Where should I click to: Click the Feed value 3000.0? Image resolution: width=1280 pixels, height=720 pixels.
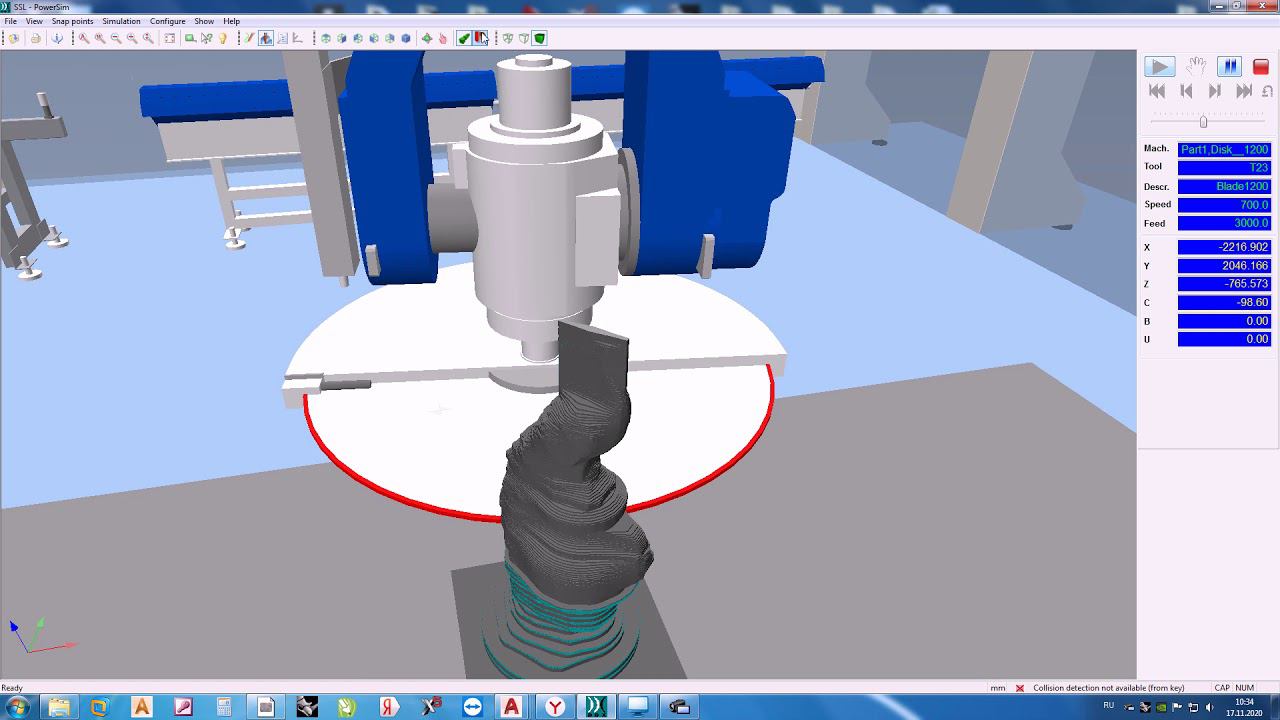point(1224,223)
